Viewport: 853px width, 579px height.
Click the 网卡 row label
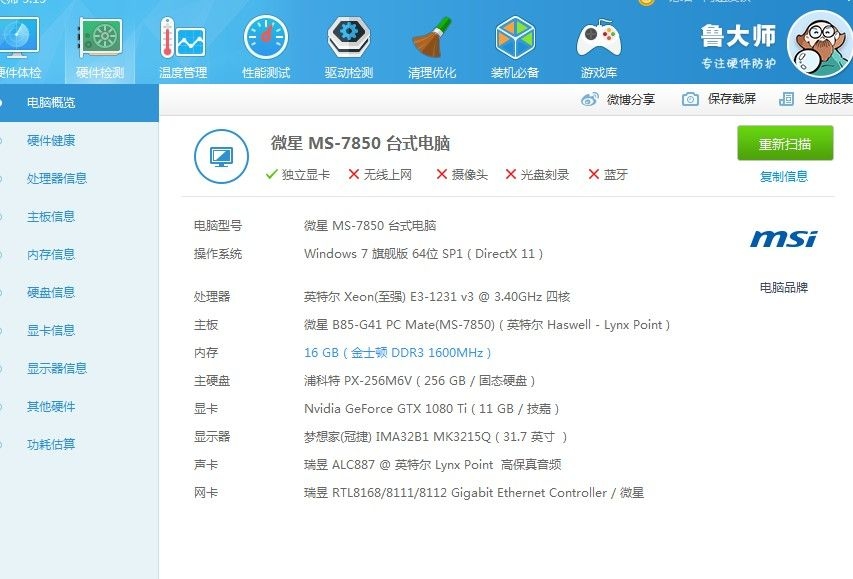(206, 493)
